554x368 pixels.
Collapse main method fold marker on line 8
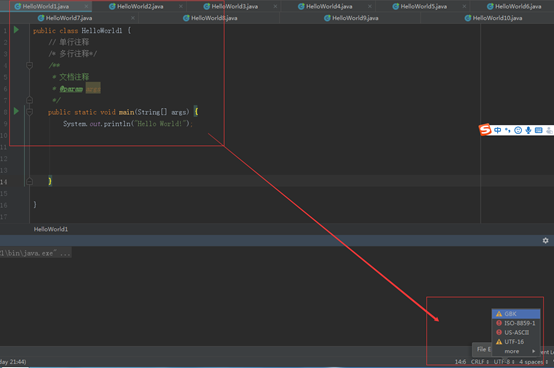[x=30, y=112]
